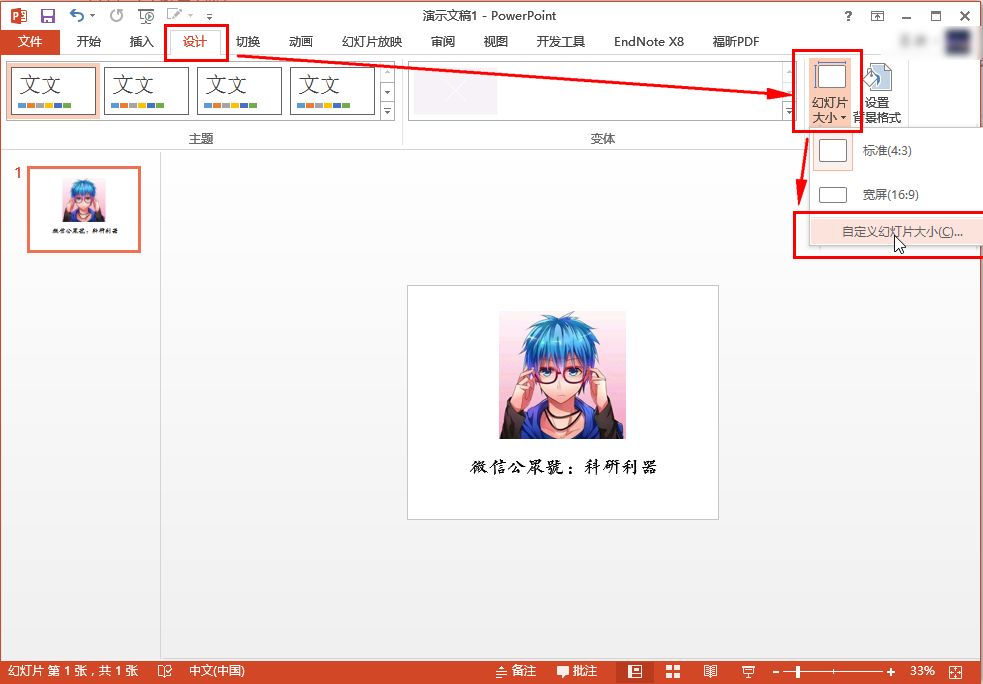Choose 自定义幻灯片大小(C)... option
983x684 pixels.
896,232
